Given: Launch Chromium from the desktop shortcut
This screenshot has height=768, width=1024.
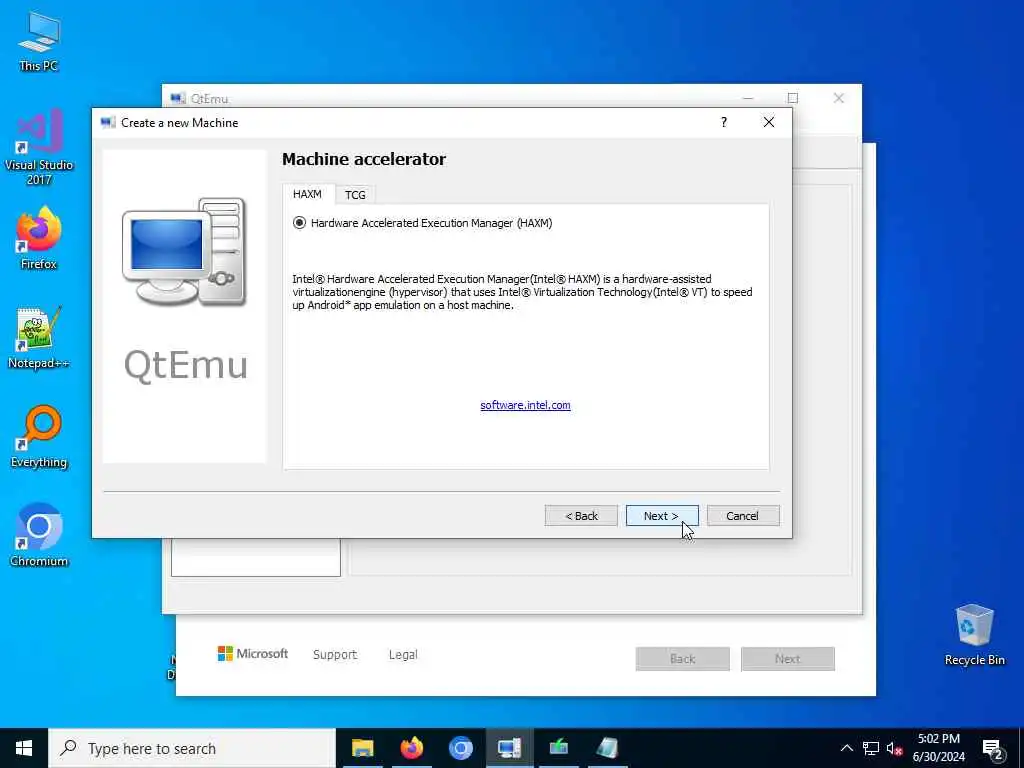Looking at the screenshot, I should point(39,536).
